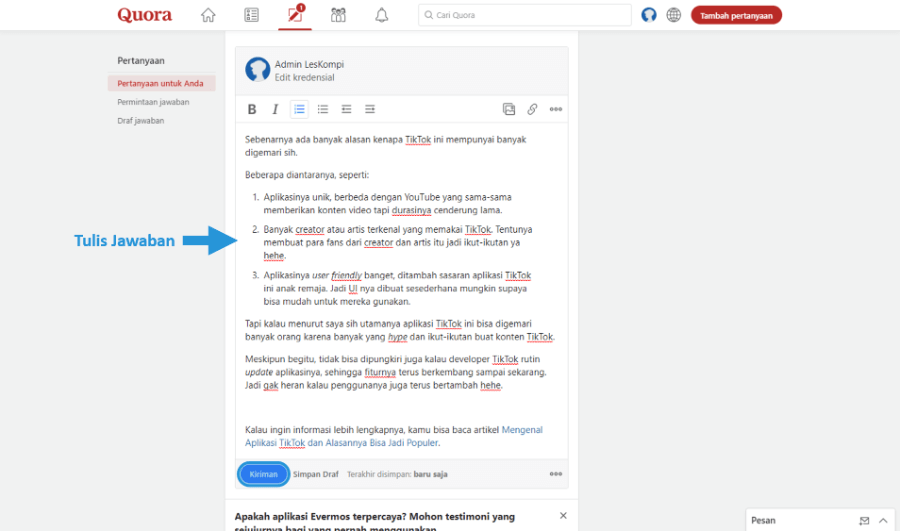Select Draf jawaban in sidebar
Image resolution: width=900 pixels, height=531 pixels.
[141, 121]
